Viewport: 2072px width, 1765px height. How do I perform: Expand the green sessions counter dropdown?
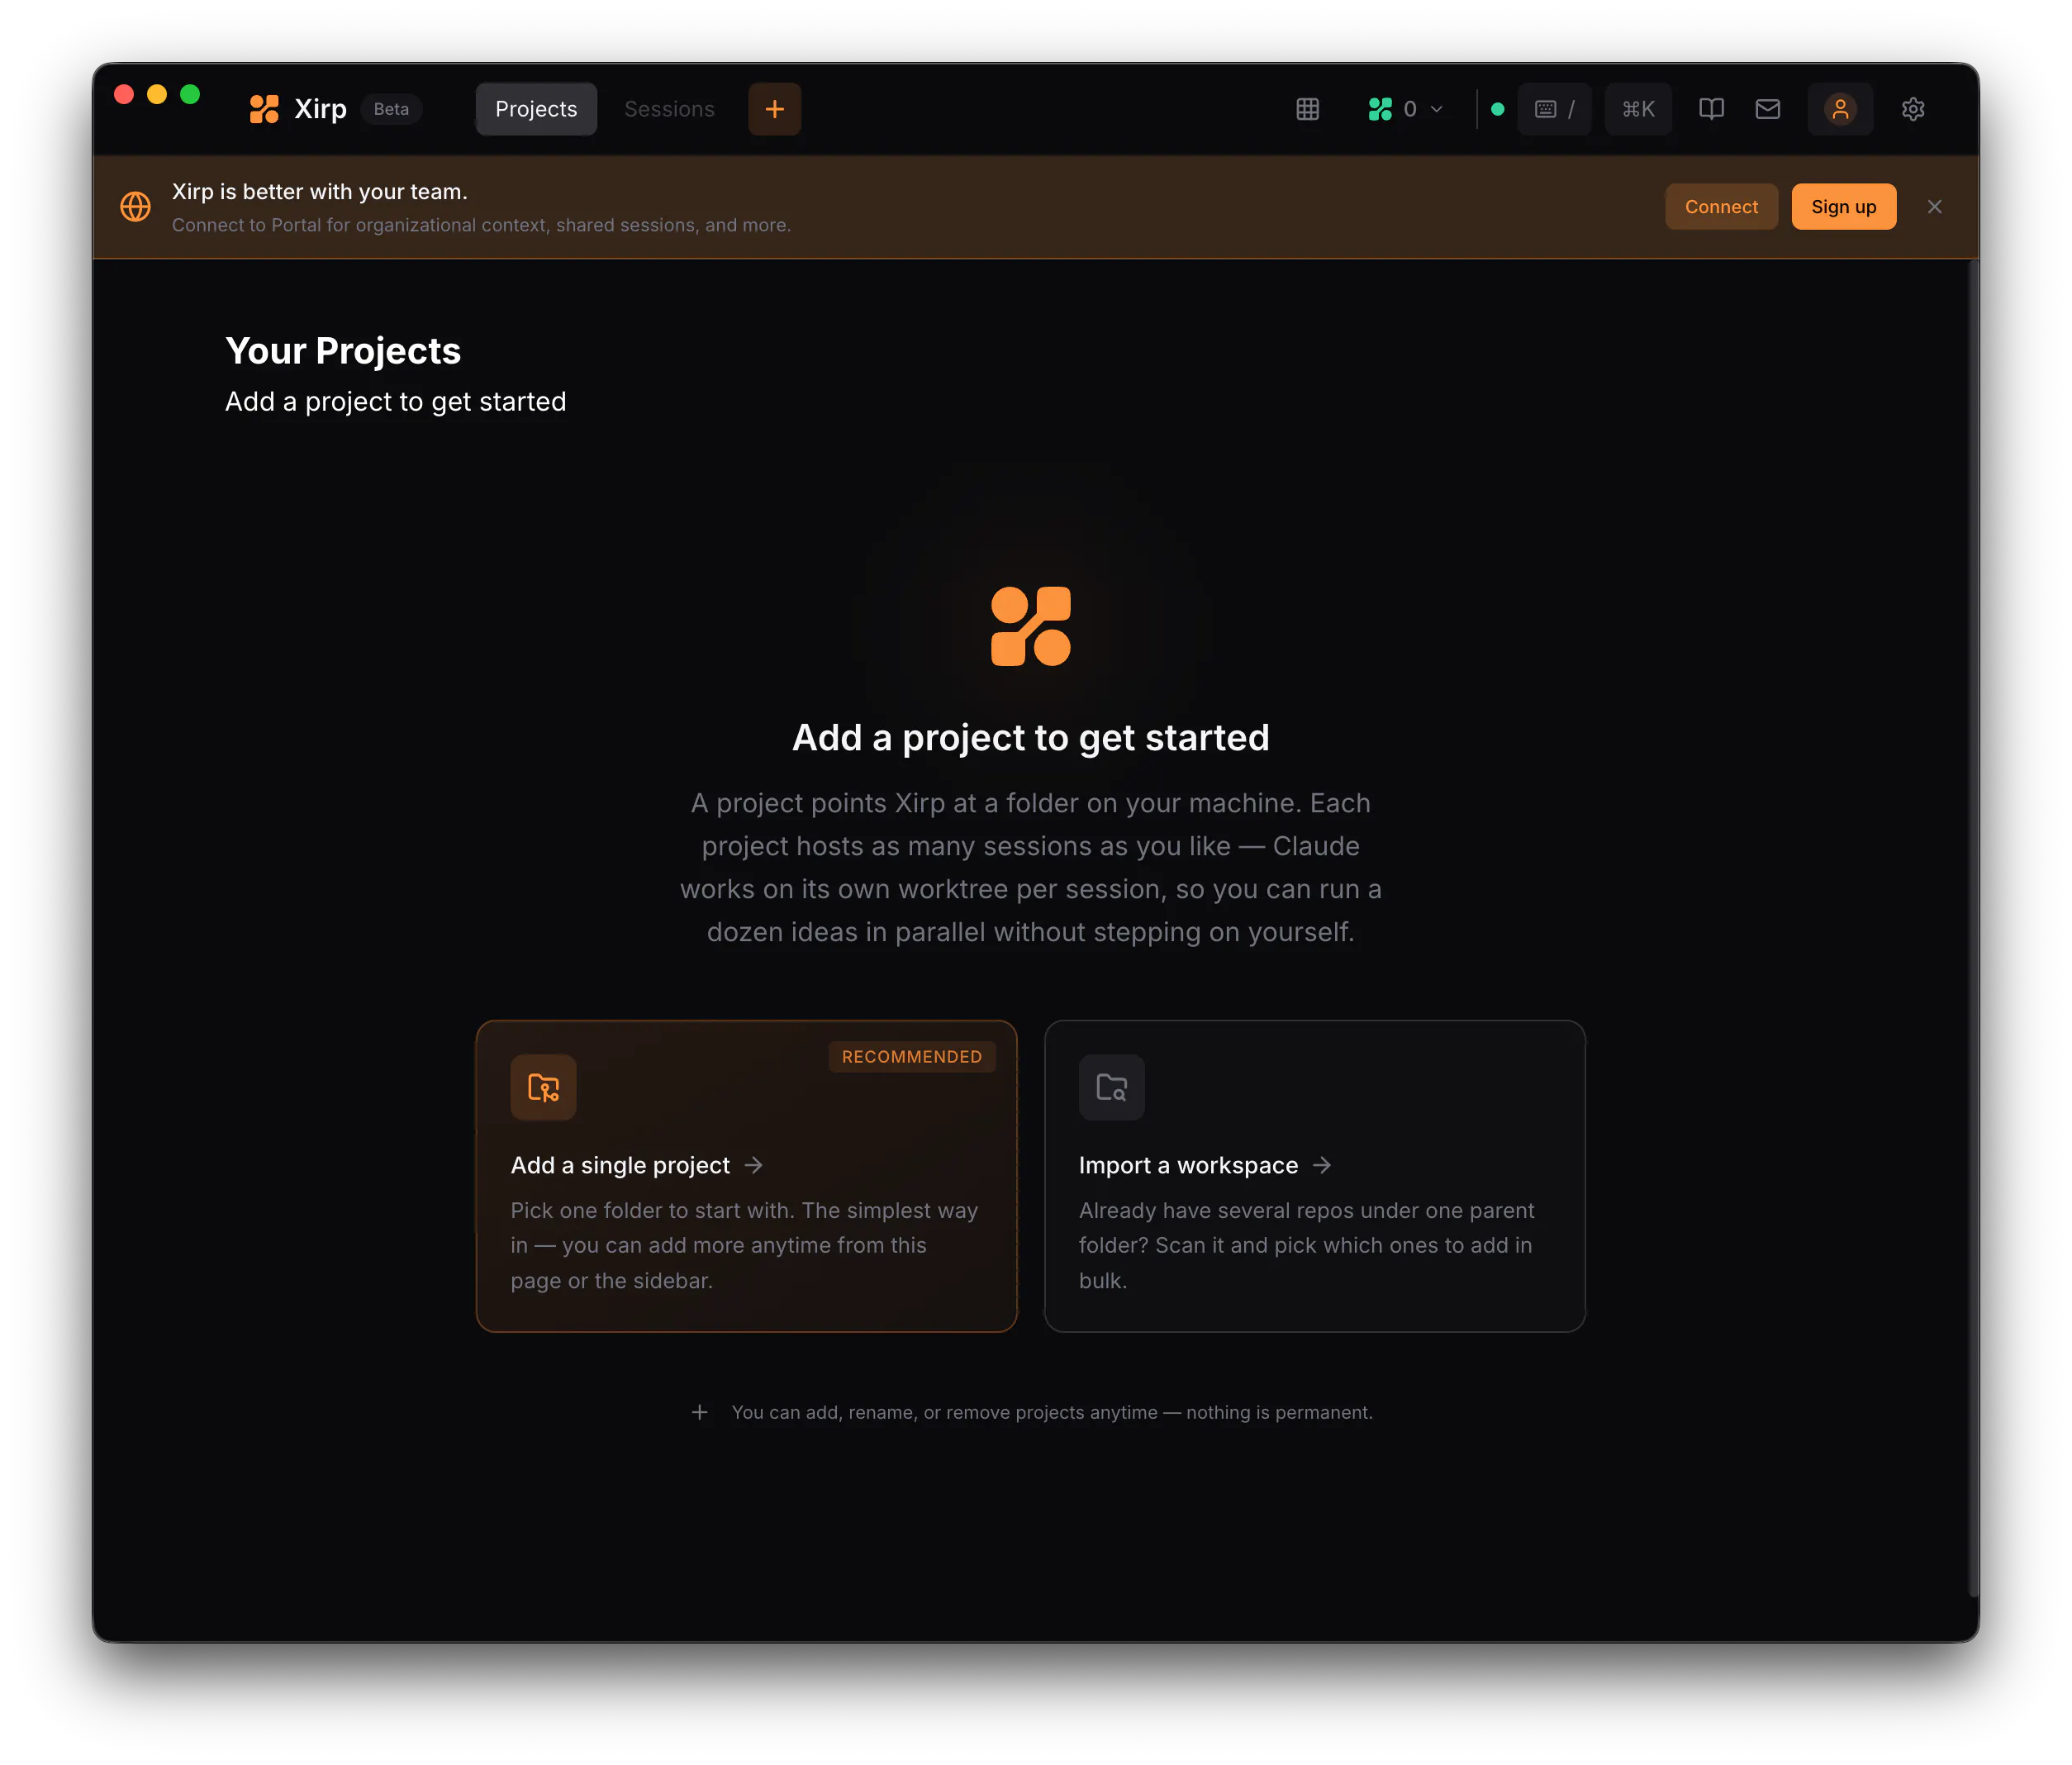1405,109
